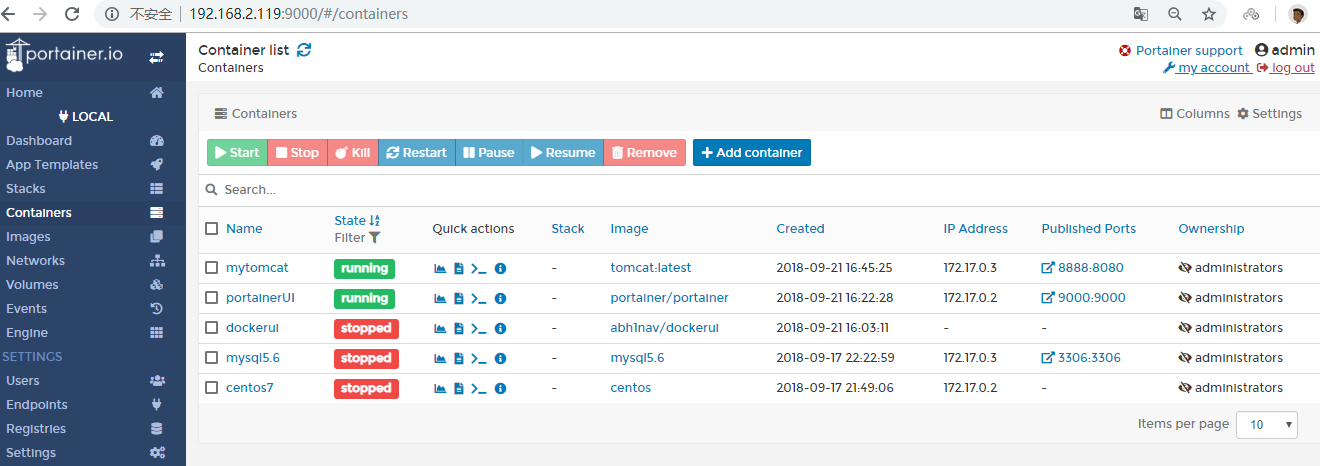Click the Add container button
This screenshot has height=466, width=1320.
click(751, 153)
